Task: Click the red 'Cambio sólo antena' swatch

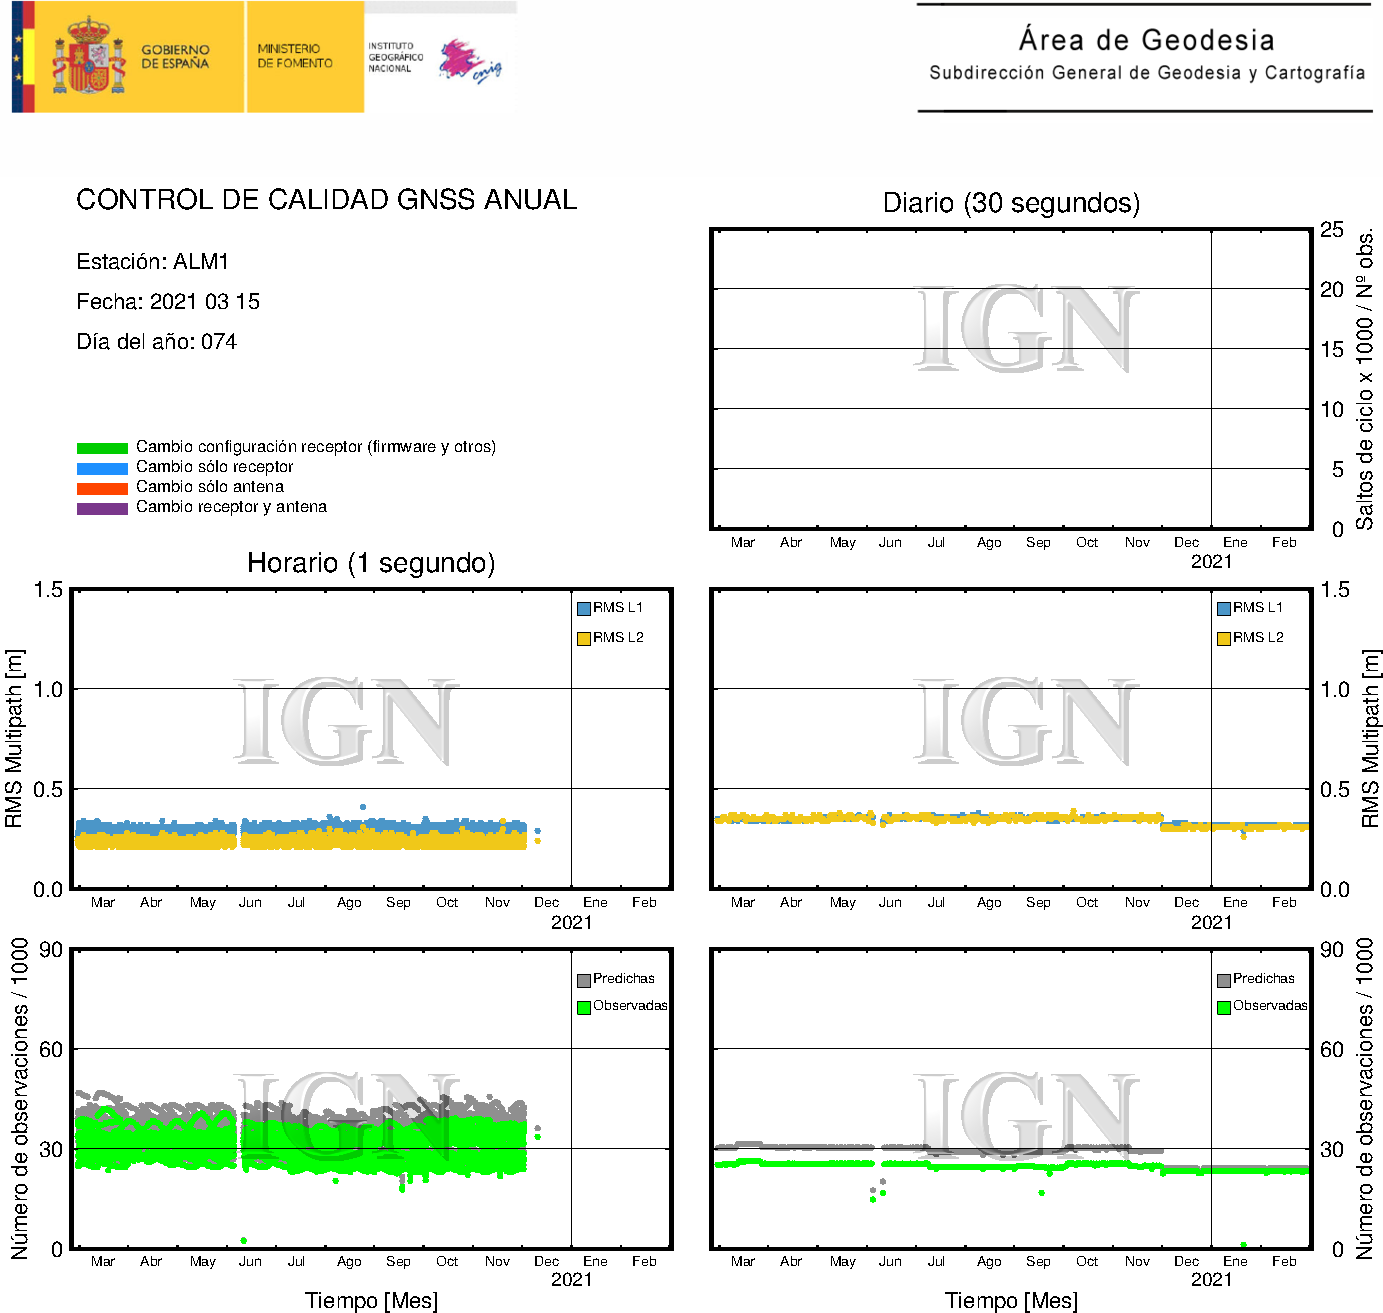Action: pyautogui.click(x=102, y=488)
